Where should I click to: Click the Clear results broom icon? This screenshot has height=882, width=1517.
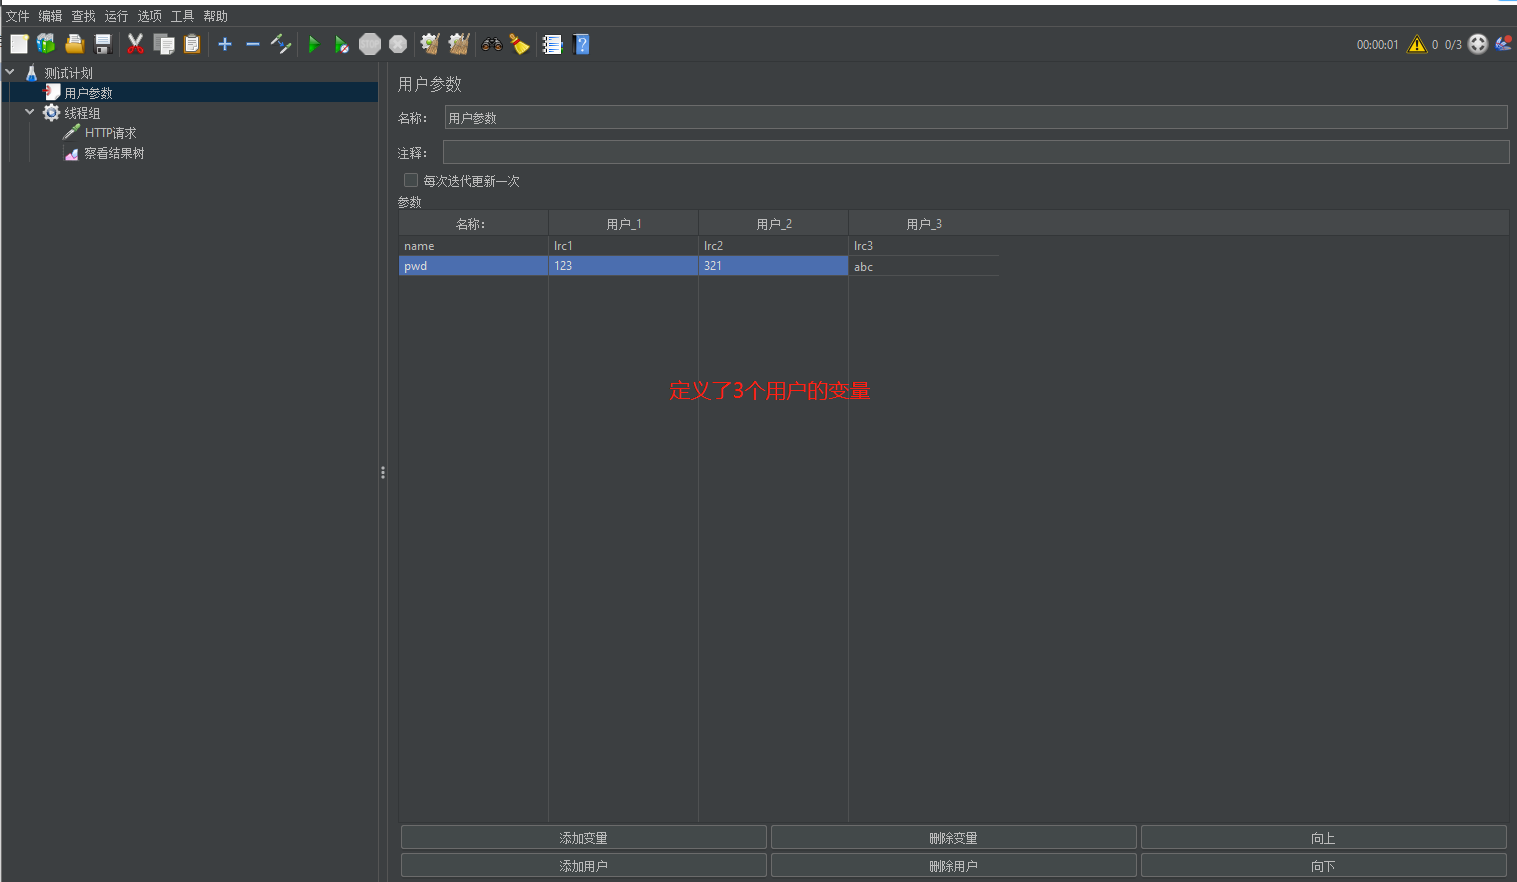[431, 44]
